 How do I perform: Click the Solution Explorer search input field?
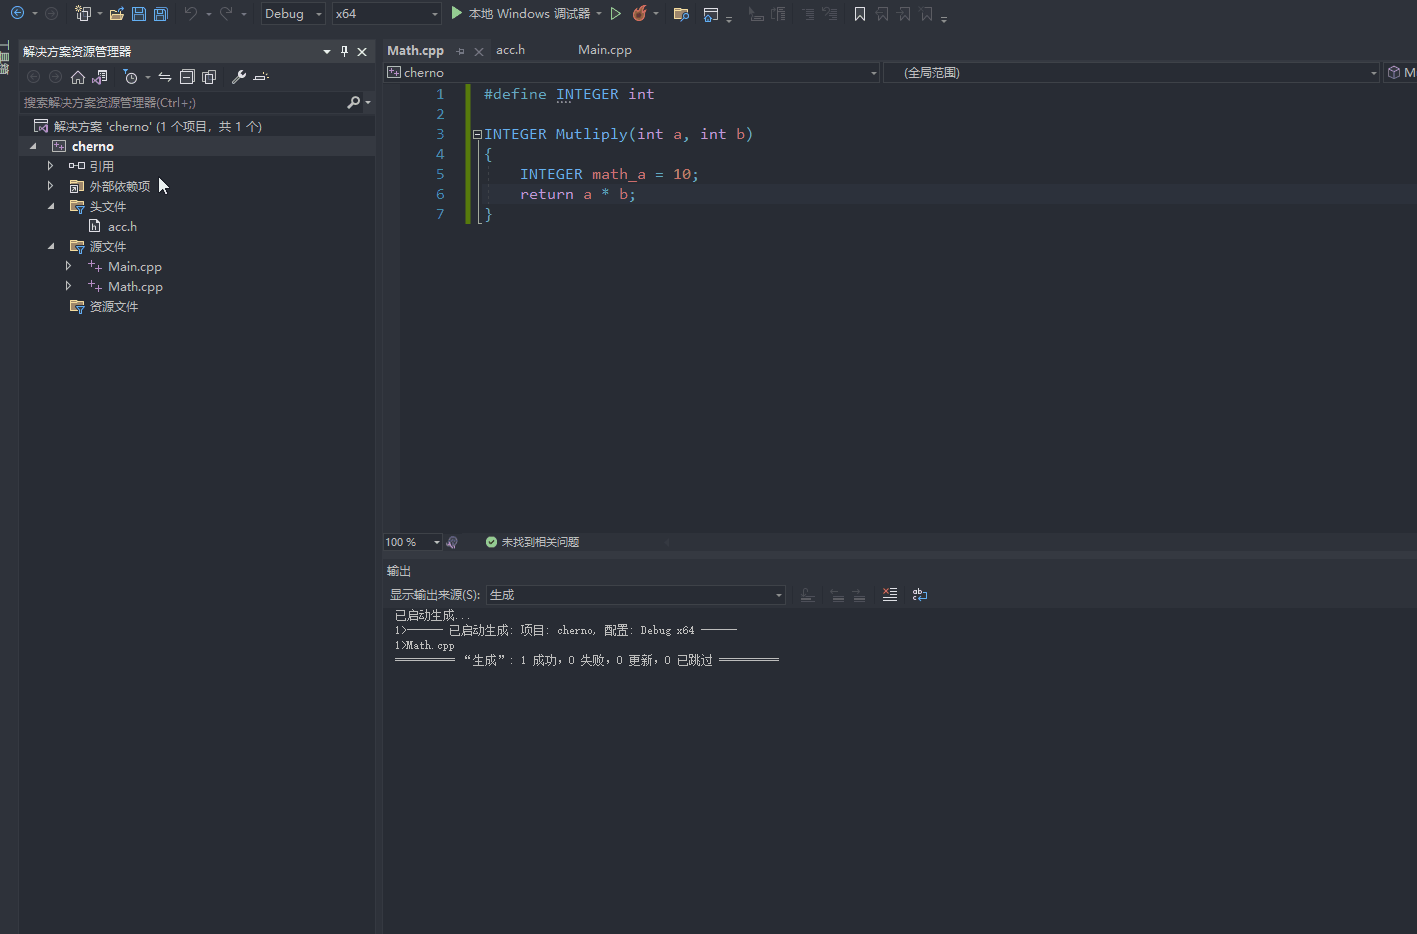pyautogui.click(x=183, y=102)
